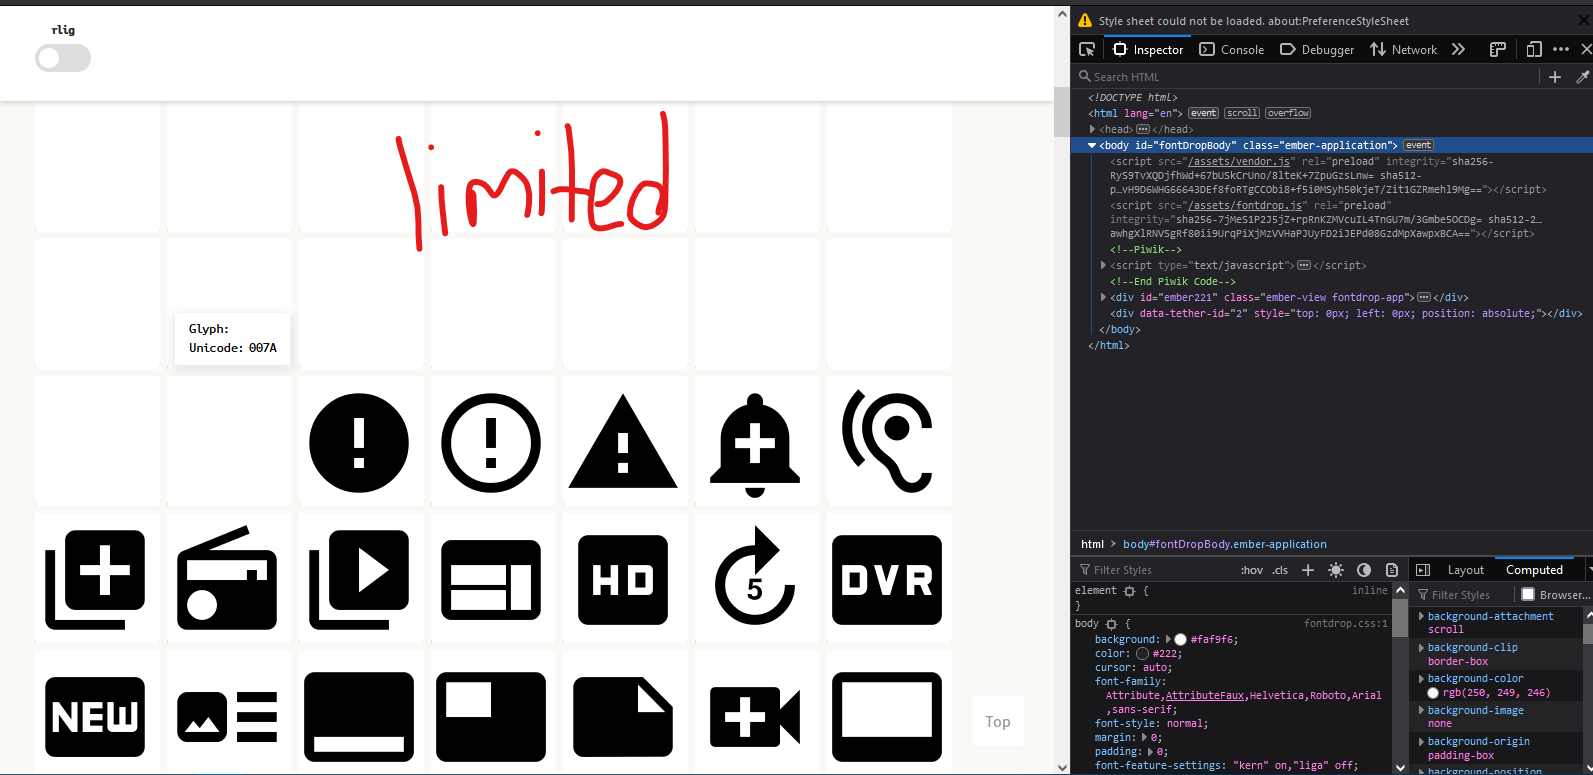Click the scroll badge on html tag
Viewport: 1593px width, 775px height.
click(x=1243, y=113)
